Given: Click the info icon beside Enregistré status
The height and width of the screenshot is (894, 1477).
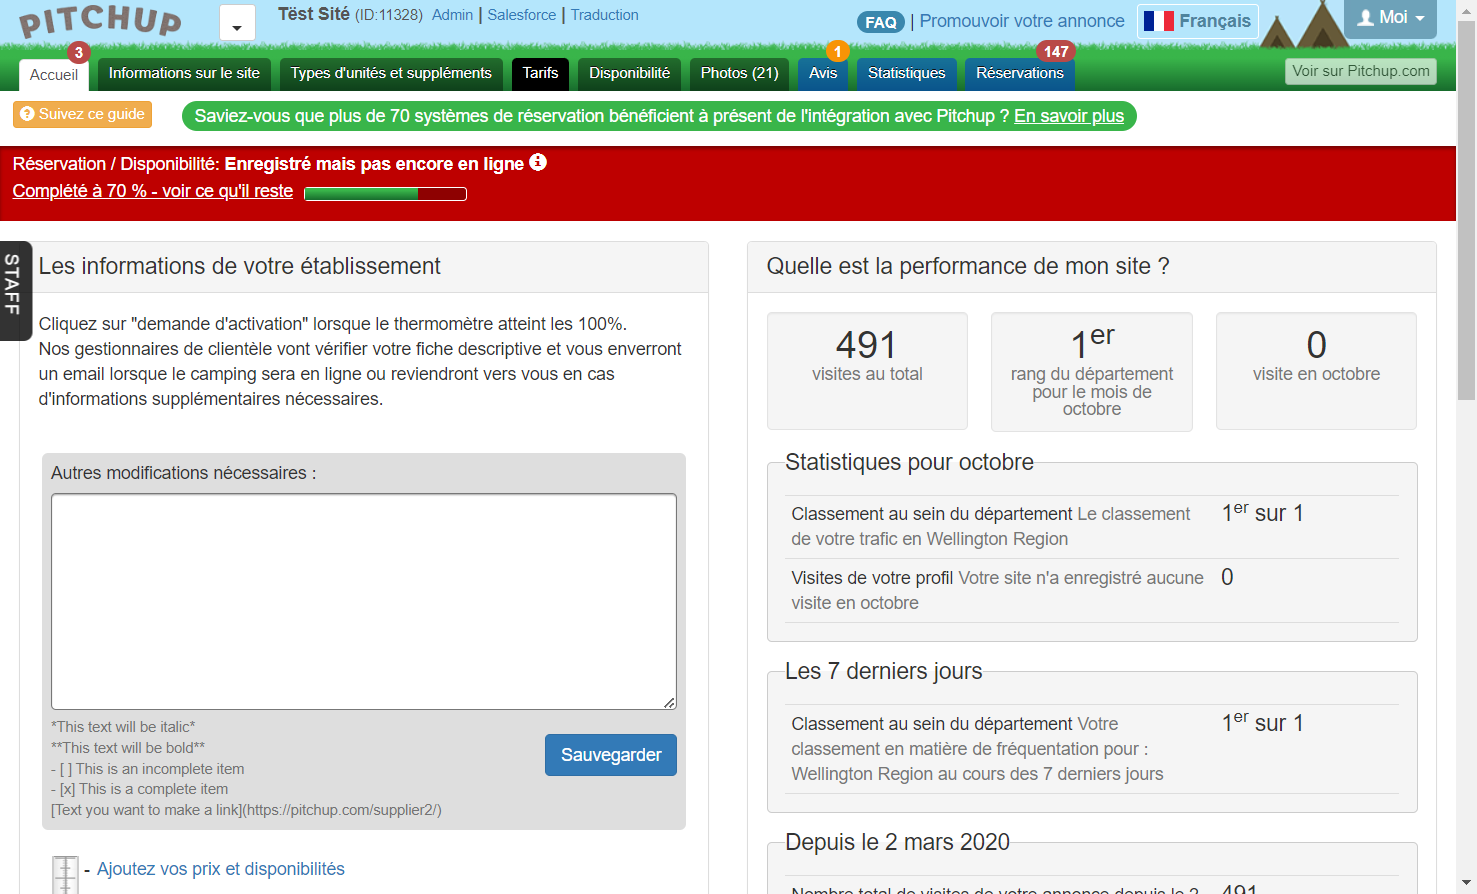Looking at the screenshot, I should pyautogui.click(x=538, y=162).
